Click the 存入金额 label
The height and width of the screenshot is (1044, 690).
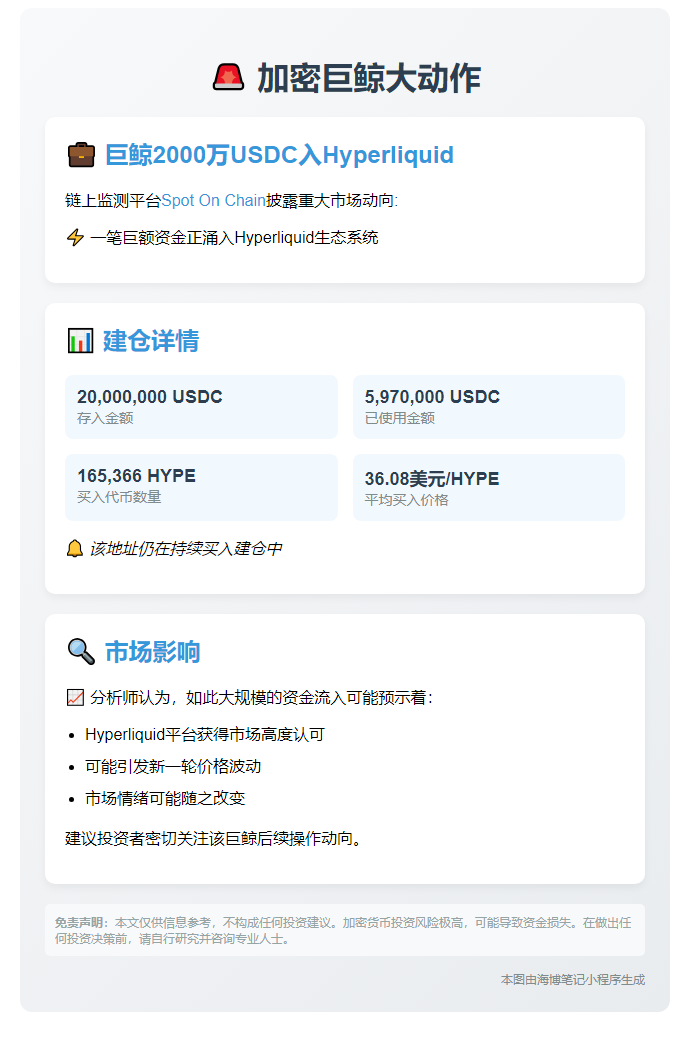tap(105, 418)
